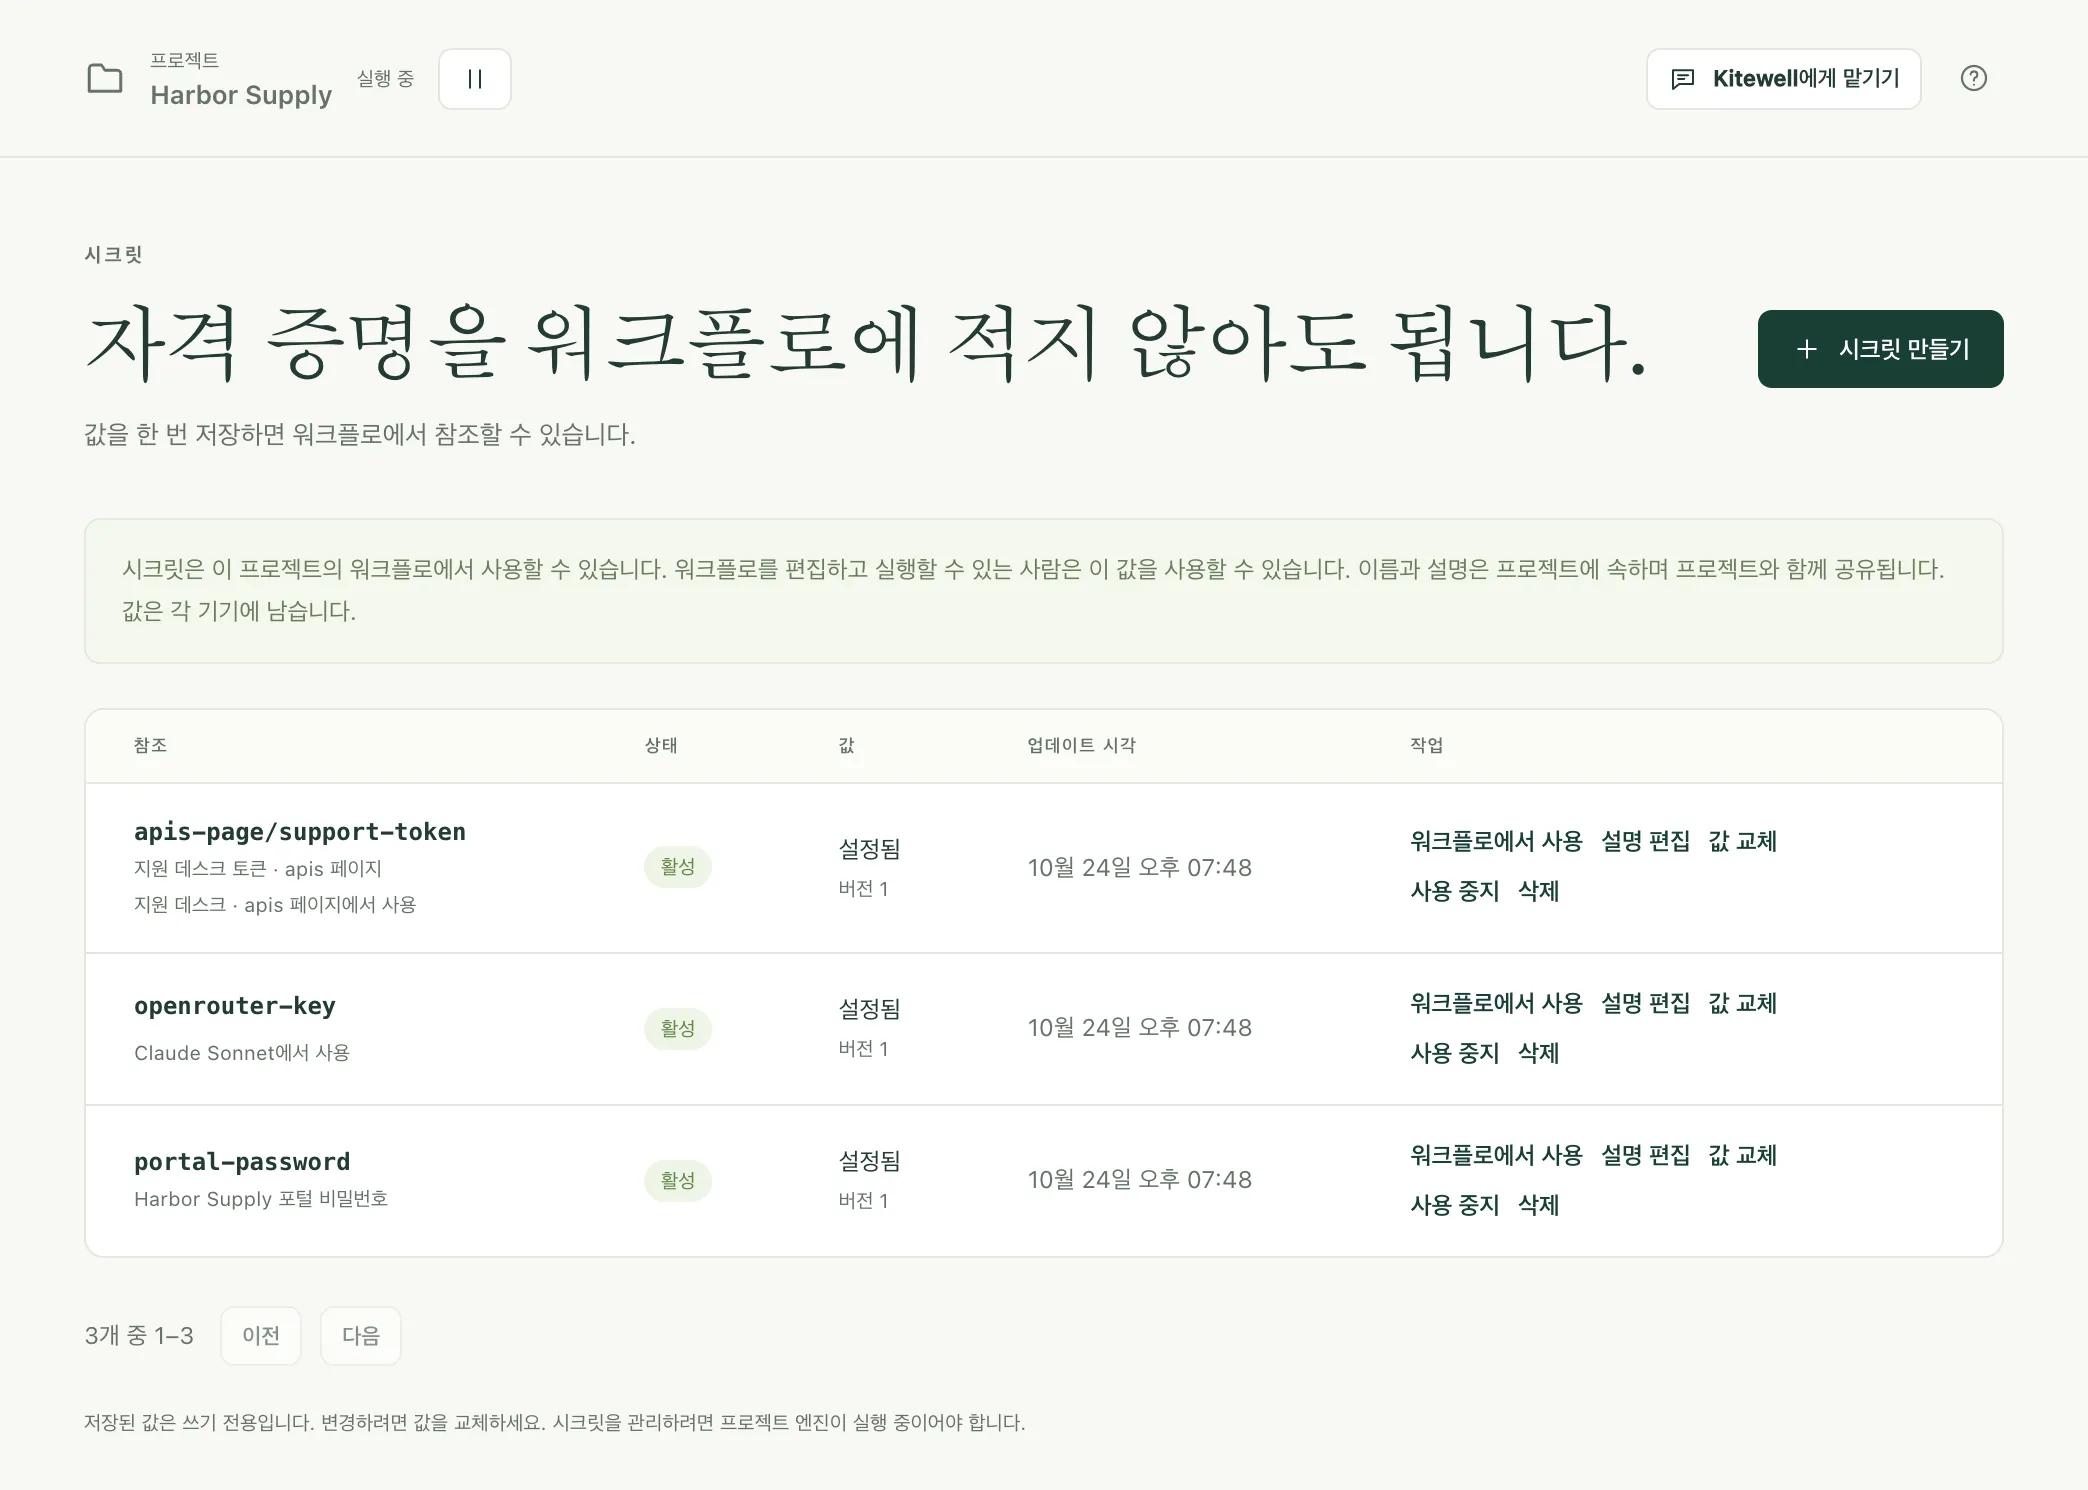Click the '활성' status badge for openrouter-key

[678, 1029]
